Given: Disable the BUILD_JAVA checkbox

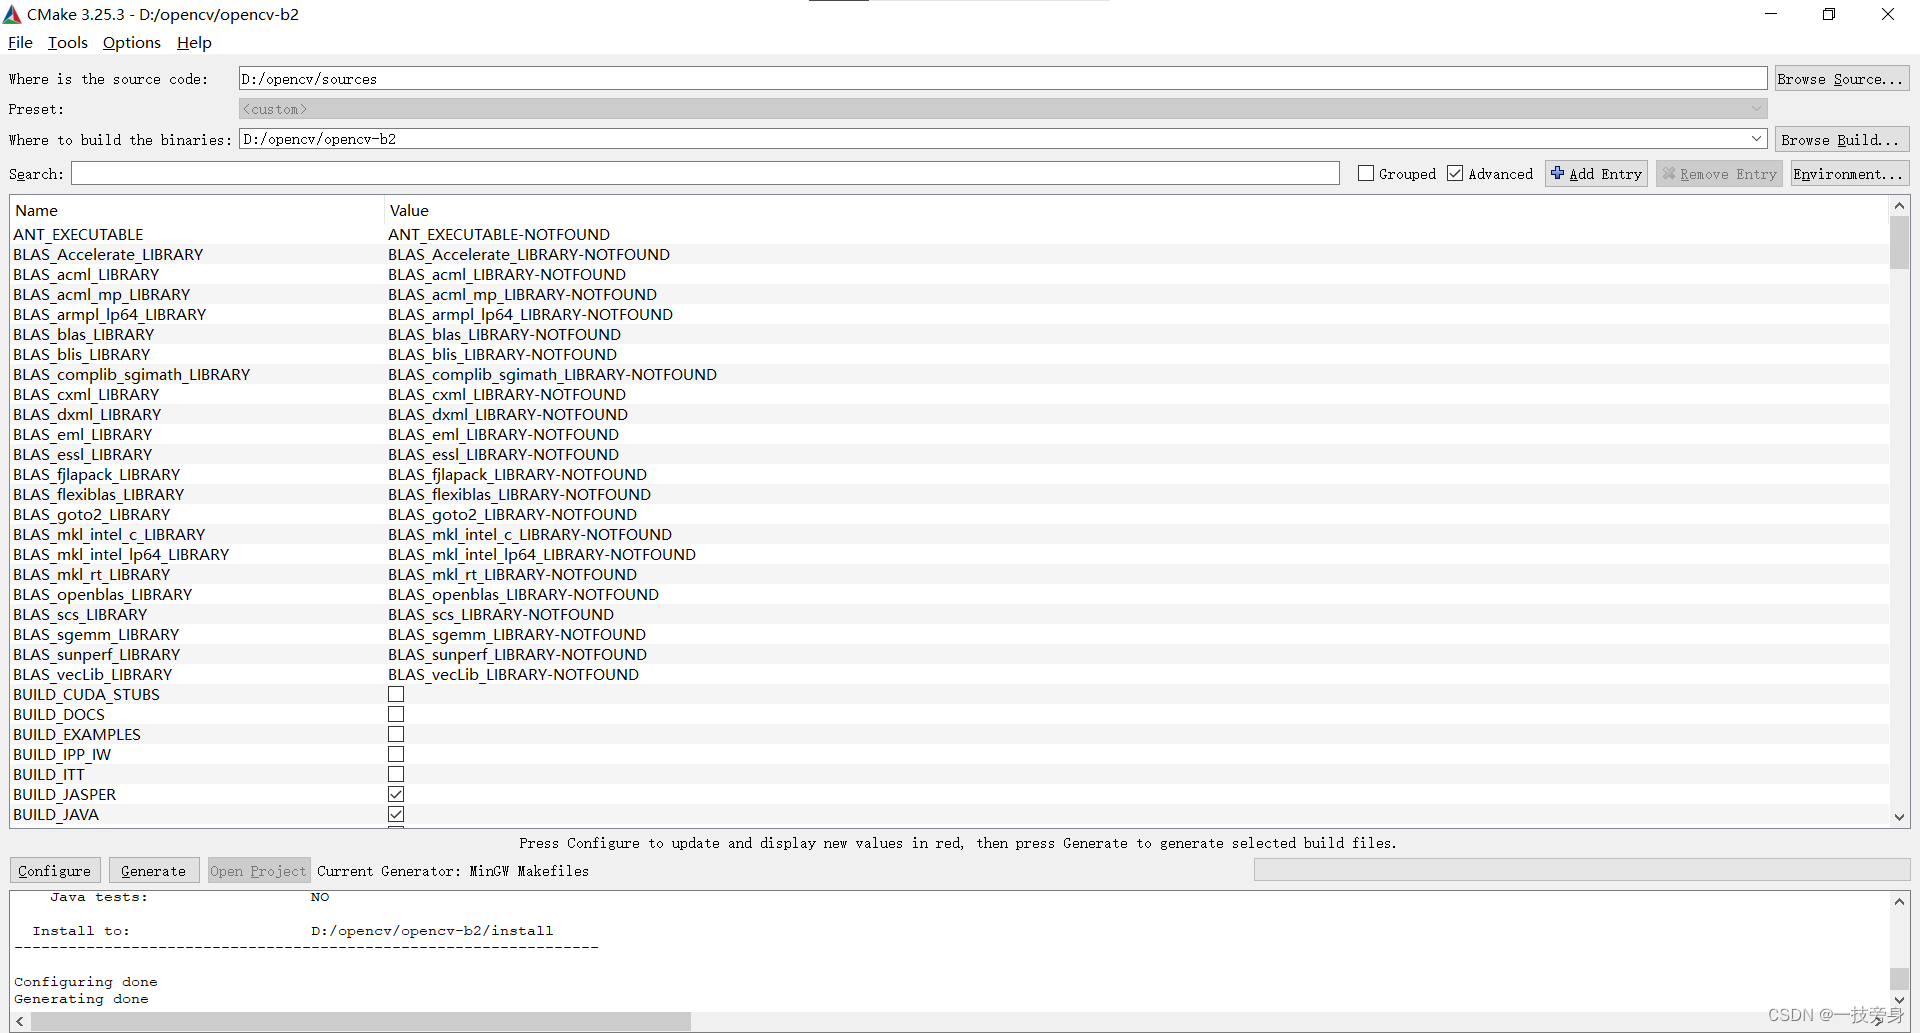Looking at the screenshot, I should click(x=396, y=813).
